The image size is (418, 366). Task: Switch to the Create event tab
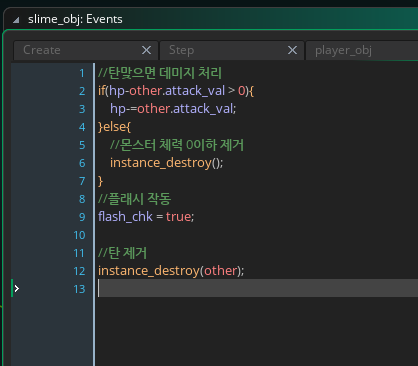point(86,50)
